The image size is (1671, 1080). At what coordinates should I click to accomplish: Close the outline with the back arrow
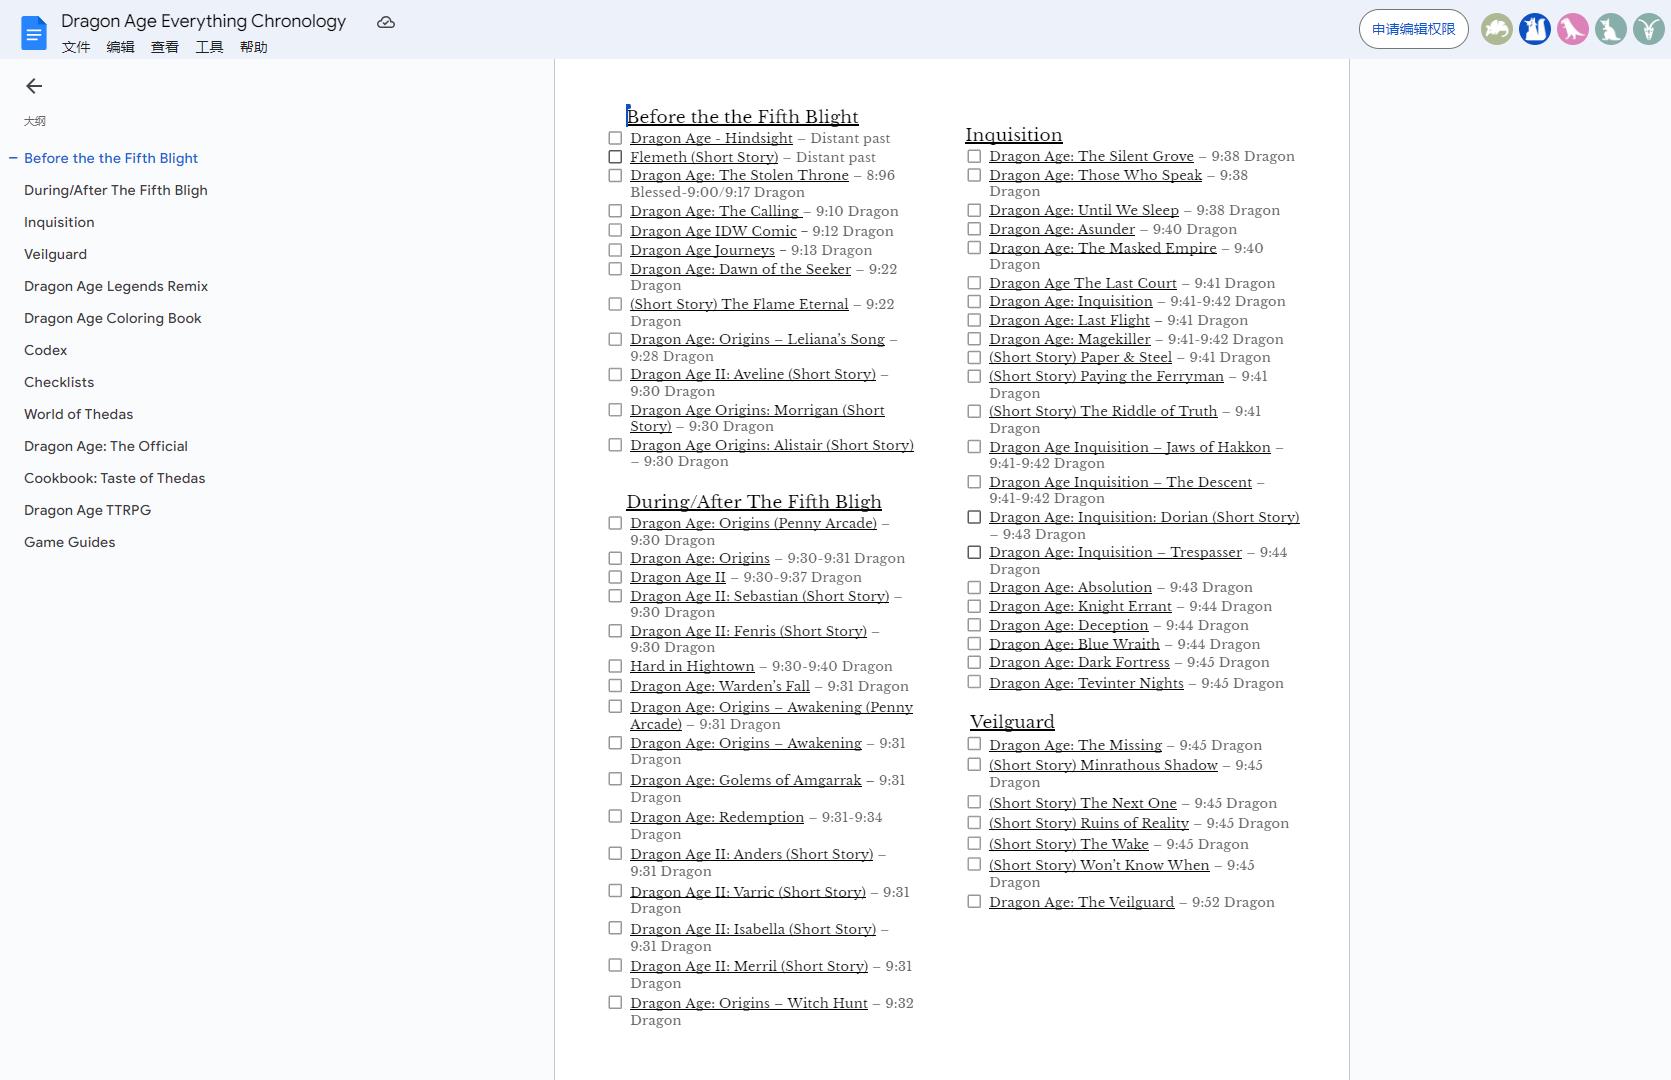coord(34,86)
